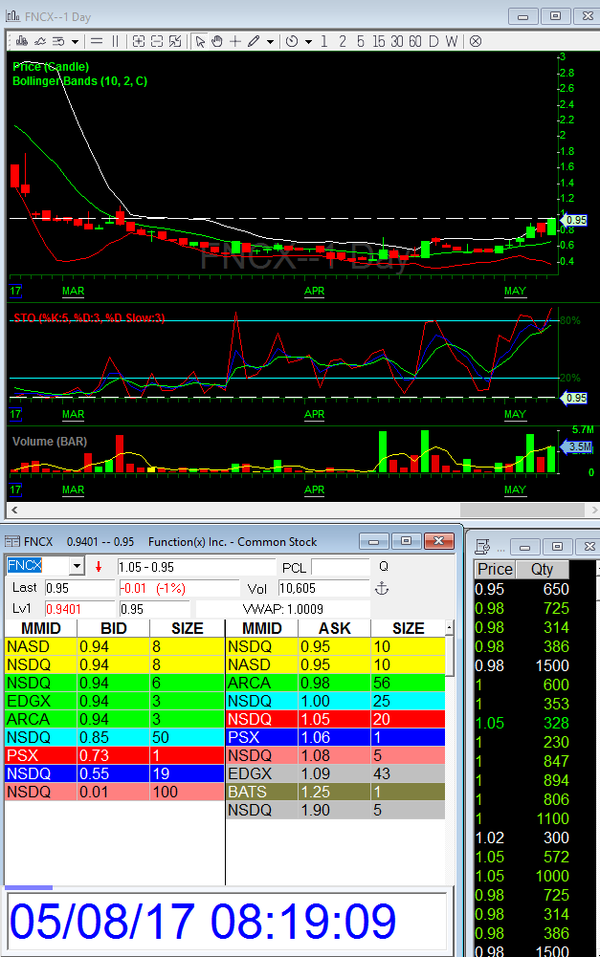Switch chart to Daily (D) timeframe
The image size is (600, 957).
(x=434, y=41)
